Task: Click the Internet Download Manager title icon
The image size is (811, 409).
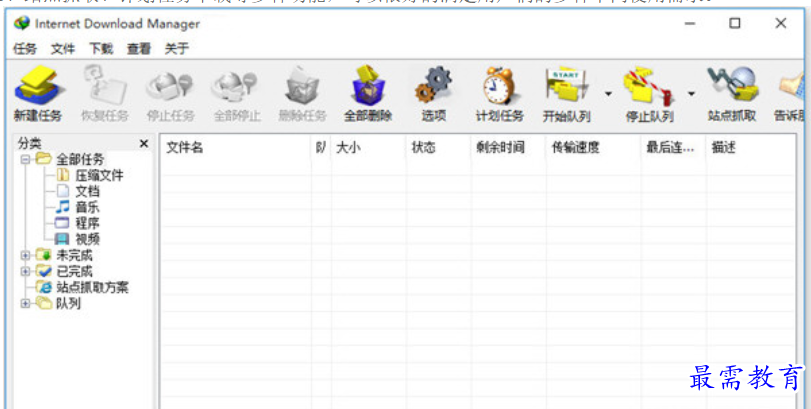Action: click(x=22, y=23)
